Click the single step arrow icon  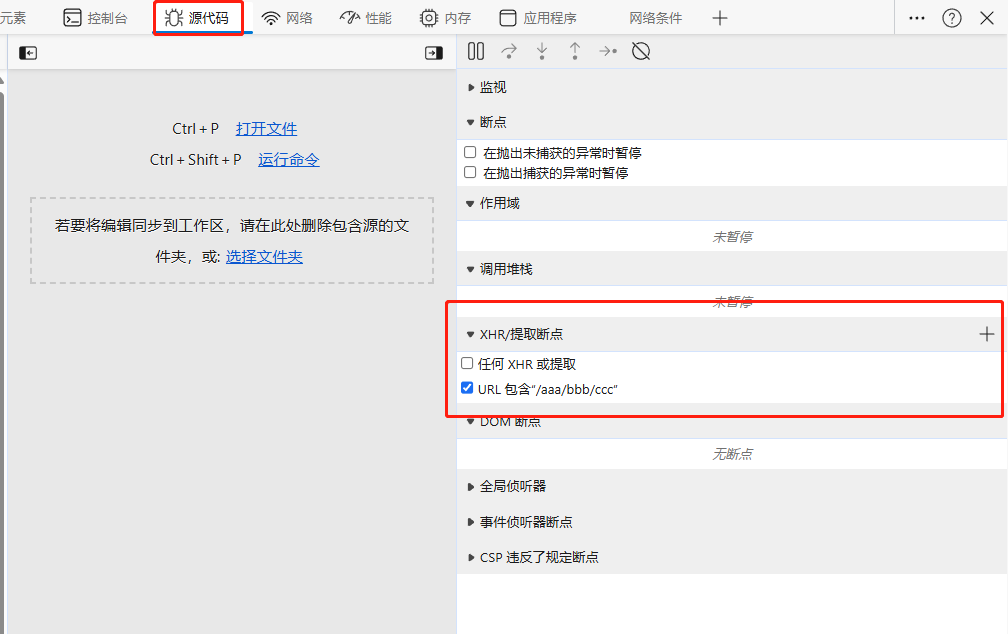(x=608, y=51)
